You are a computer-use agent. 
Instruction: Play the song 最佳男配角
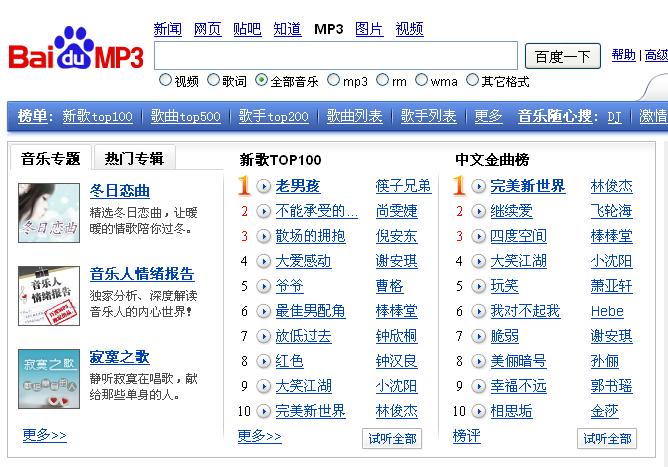264,311
